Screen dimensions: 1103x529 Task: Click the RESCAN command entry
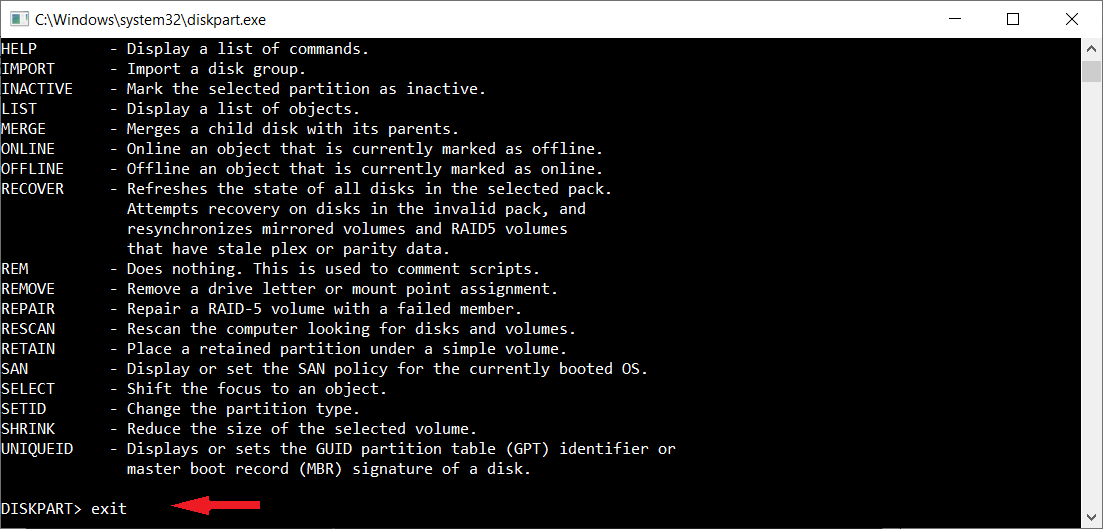click(x=28, y=329)
